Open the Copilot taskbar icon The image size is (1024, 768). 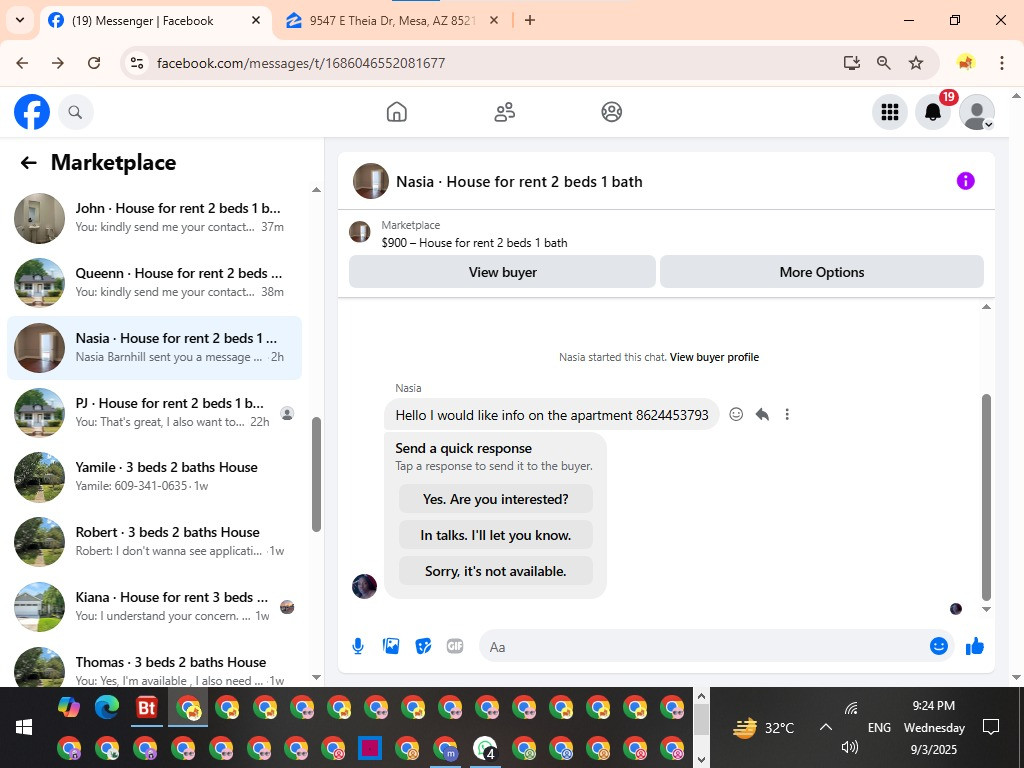69,707
